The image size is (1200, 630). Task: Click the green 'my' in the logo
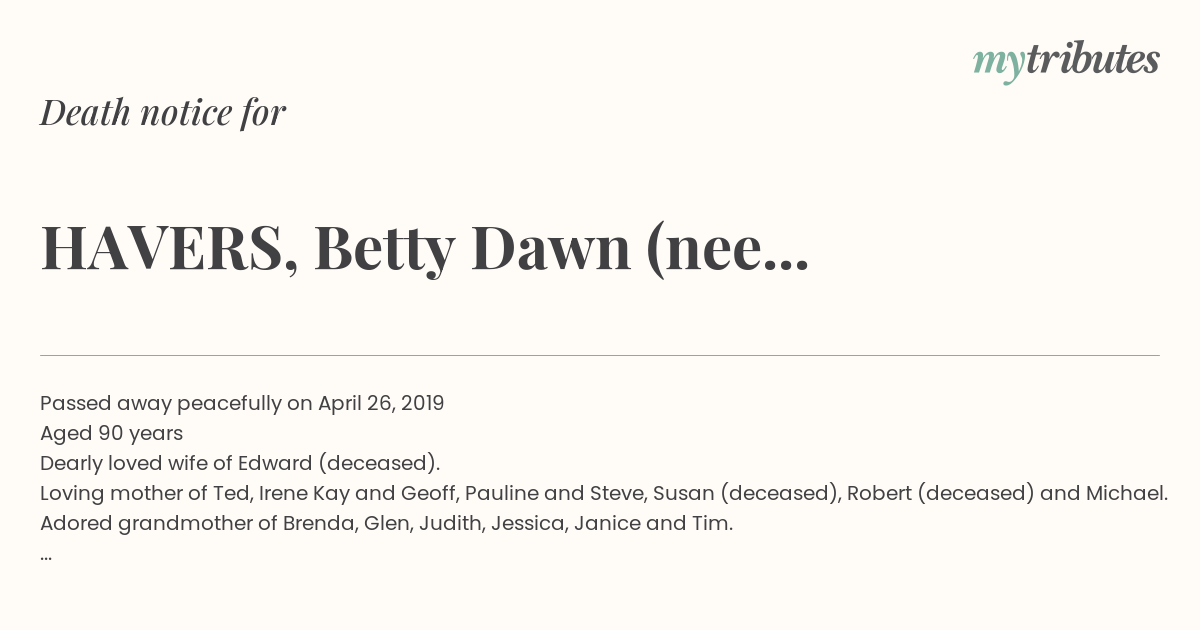tap(999, 63)
